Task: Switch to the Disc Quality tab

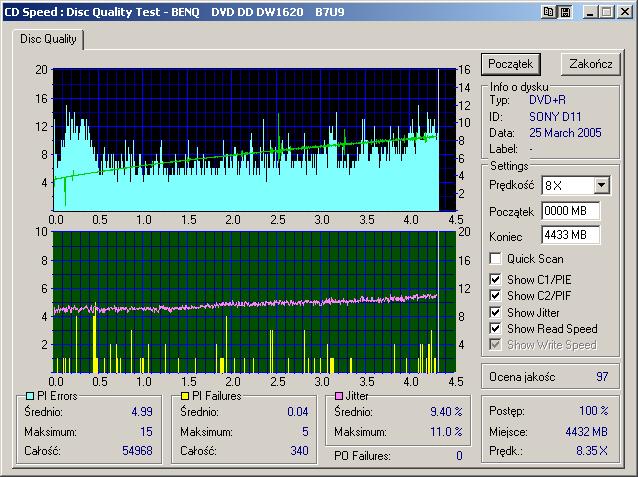Action: click(48, 39)
